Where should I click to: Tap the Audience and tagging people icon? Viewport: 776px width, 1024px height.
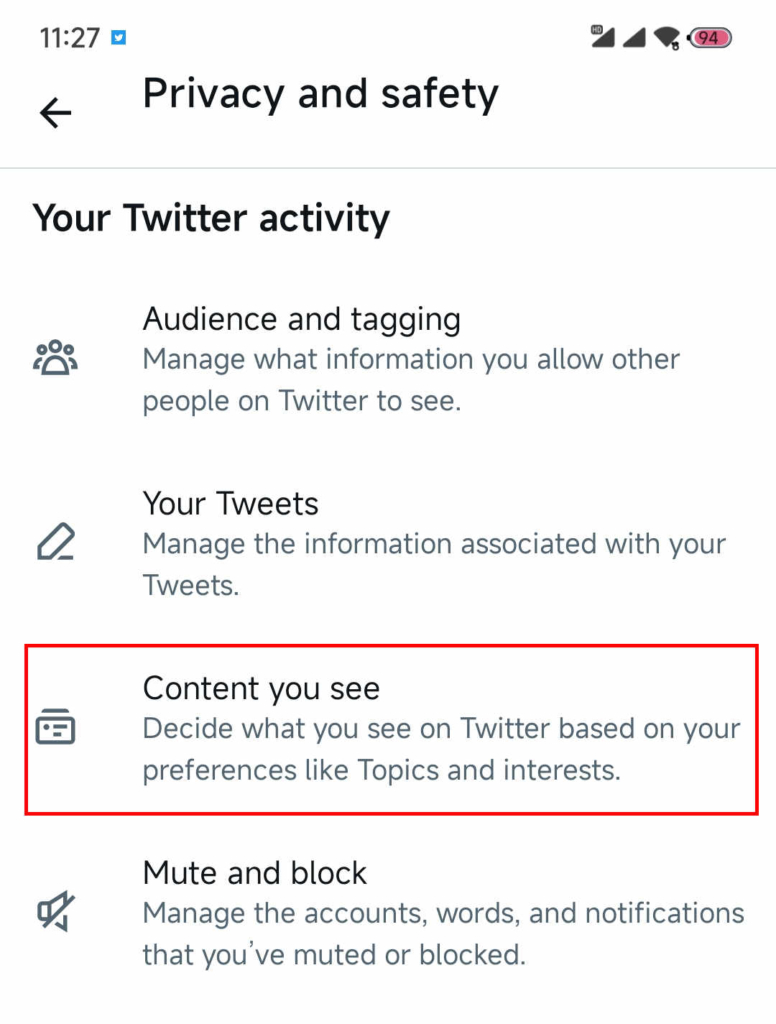[x=55, y=357]
